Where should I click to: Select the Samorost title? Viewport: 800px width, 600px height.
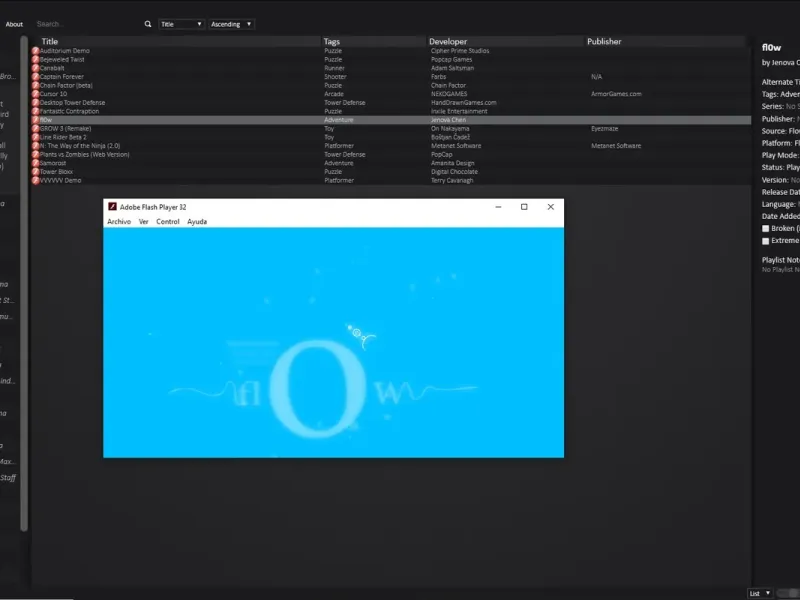point(53,163)
